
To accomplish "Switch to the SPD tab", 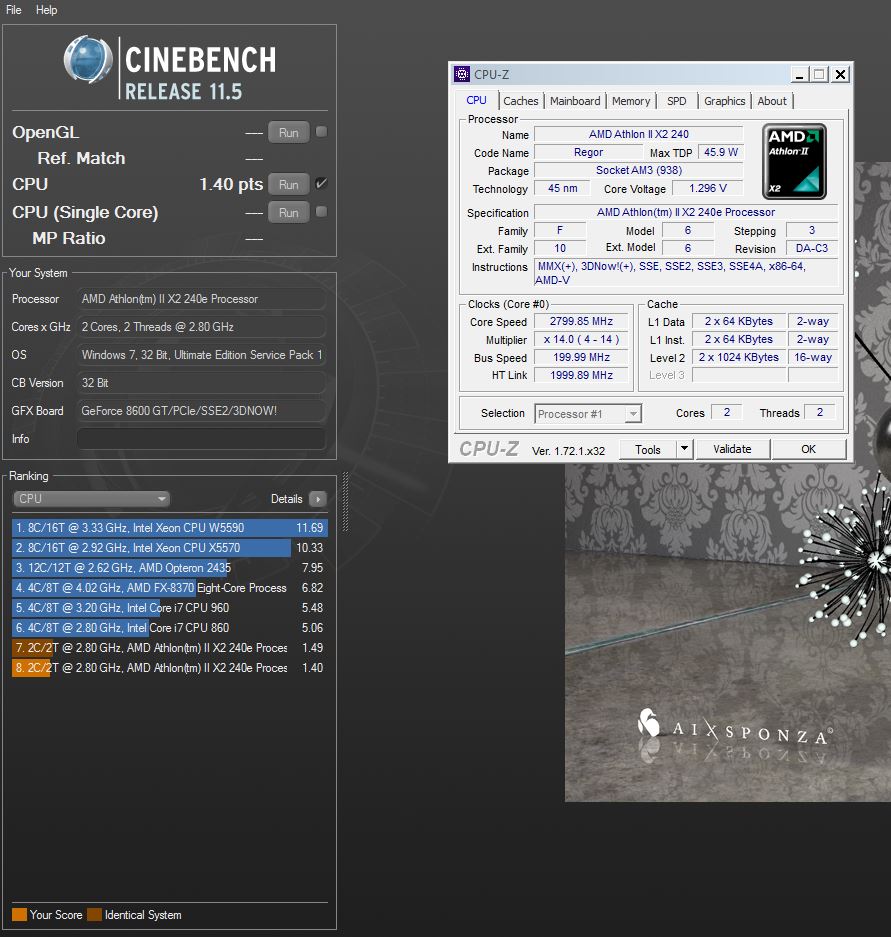I will [676, 101].
